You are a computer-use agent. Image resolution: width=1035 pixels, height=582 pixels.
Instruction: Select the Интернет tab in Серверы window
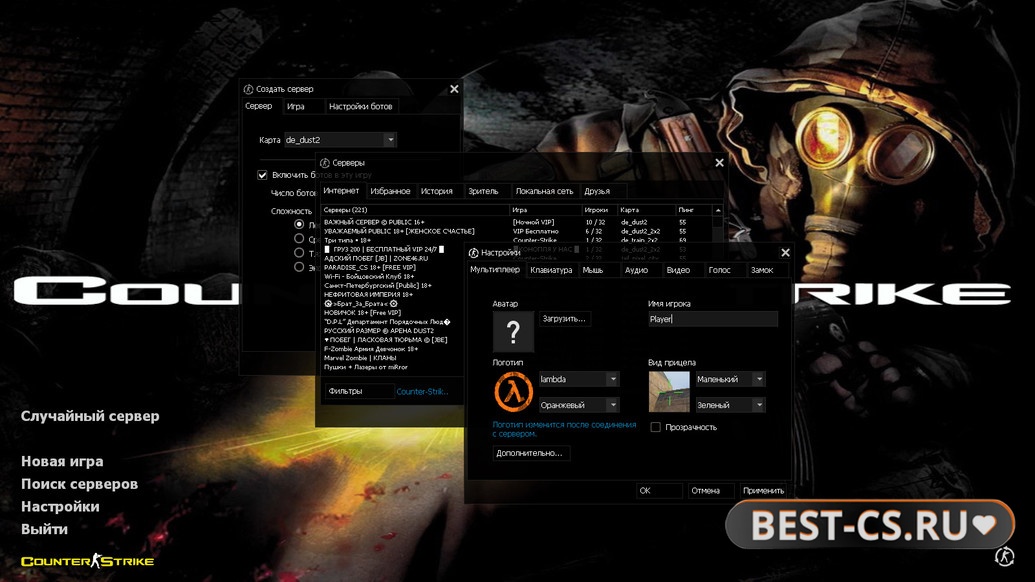click(x=341, y=191)
